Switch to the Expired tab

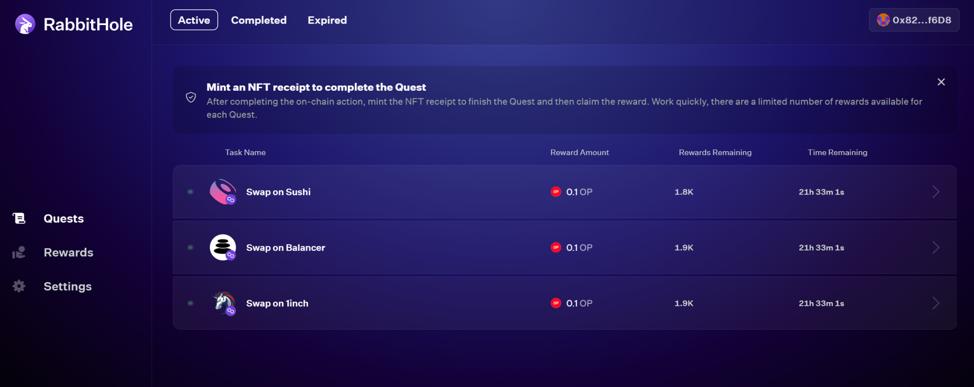(x=327, y=20)
